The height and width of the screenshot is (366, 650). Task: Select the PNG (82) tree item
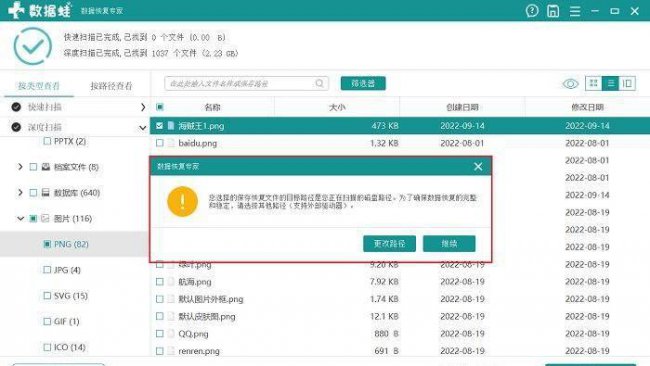point(71,244)
